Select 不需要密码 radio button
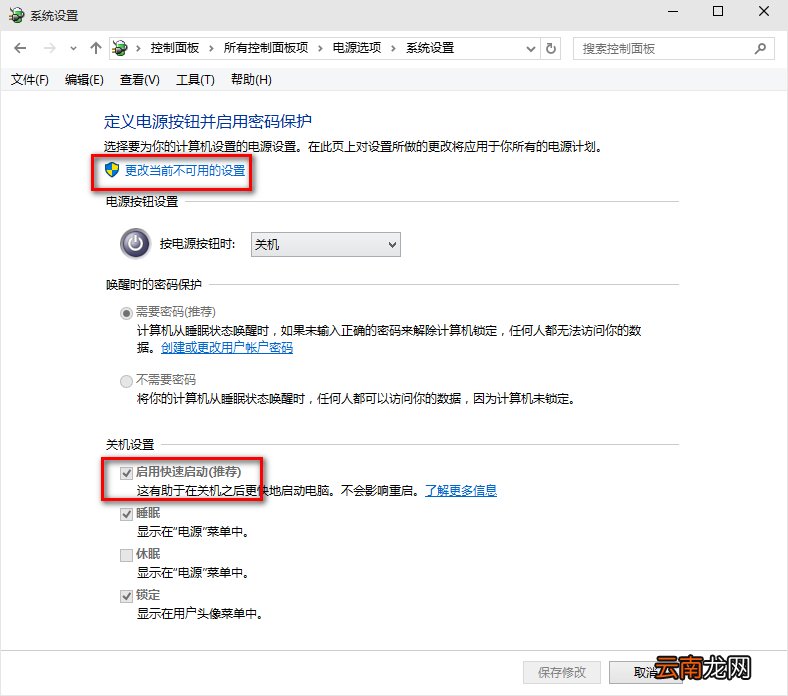The height and width of the screenshot is (696, 788). (x=126, y=381)
